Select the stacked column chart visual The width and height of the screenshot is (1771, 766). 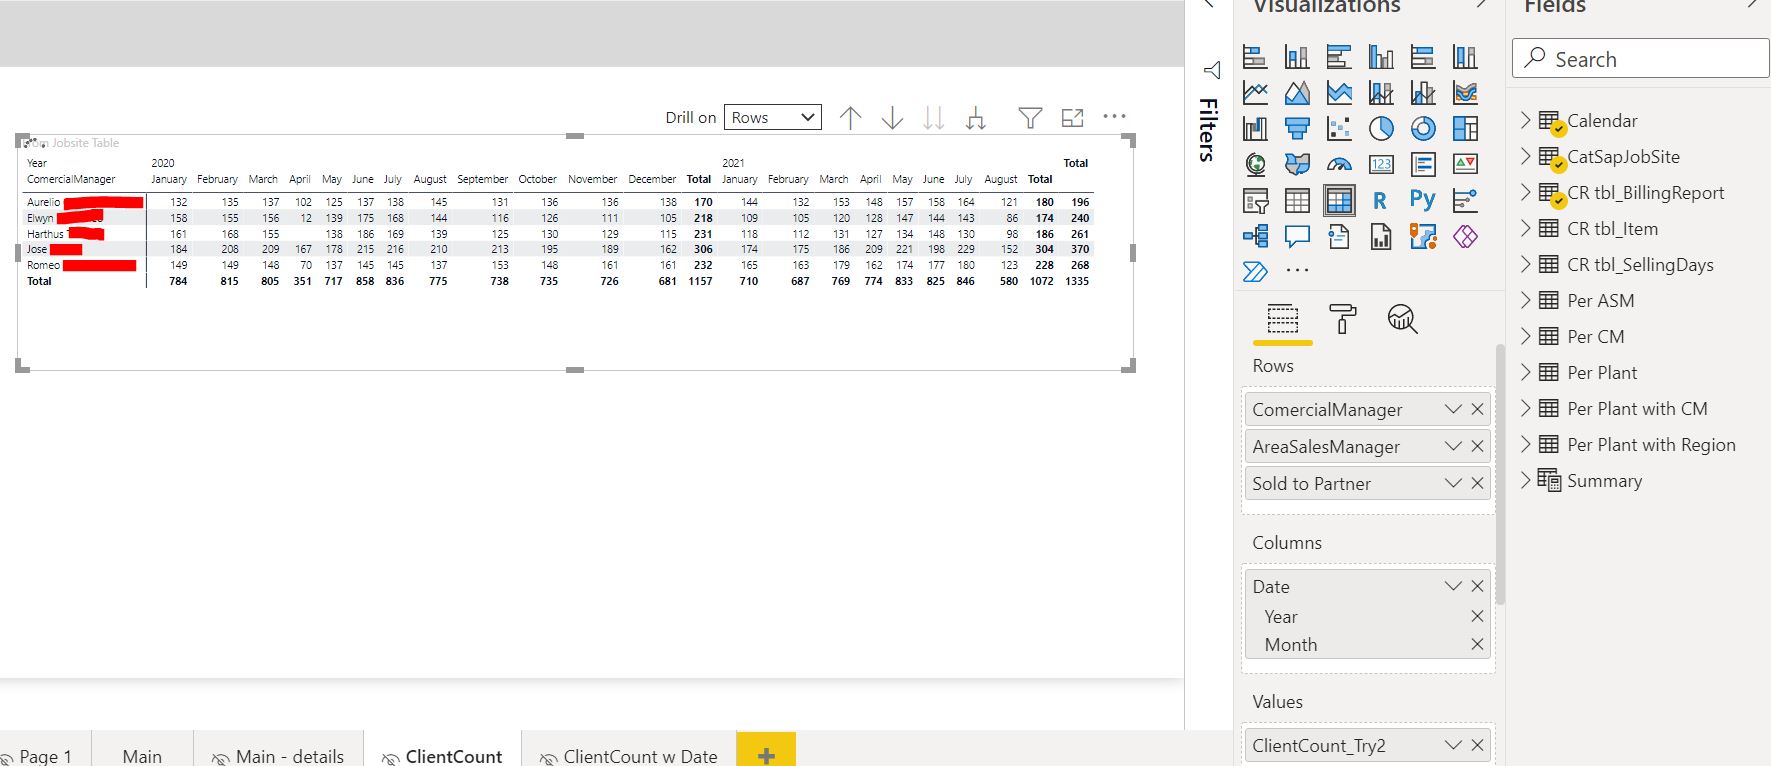[1297, 57]
